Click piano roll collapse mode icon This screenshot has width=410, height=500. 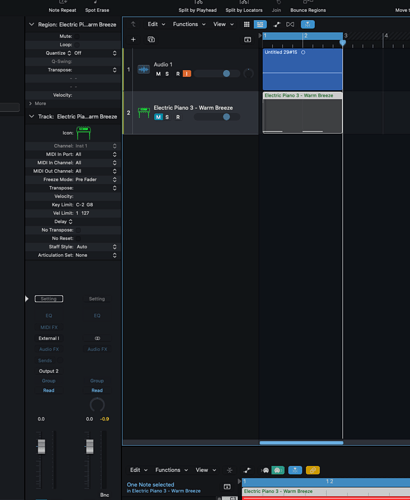coord(230,470)
